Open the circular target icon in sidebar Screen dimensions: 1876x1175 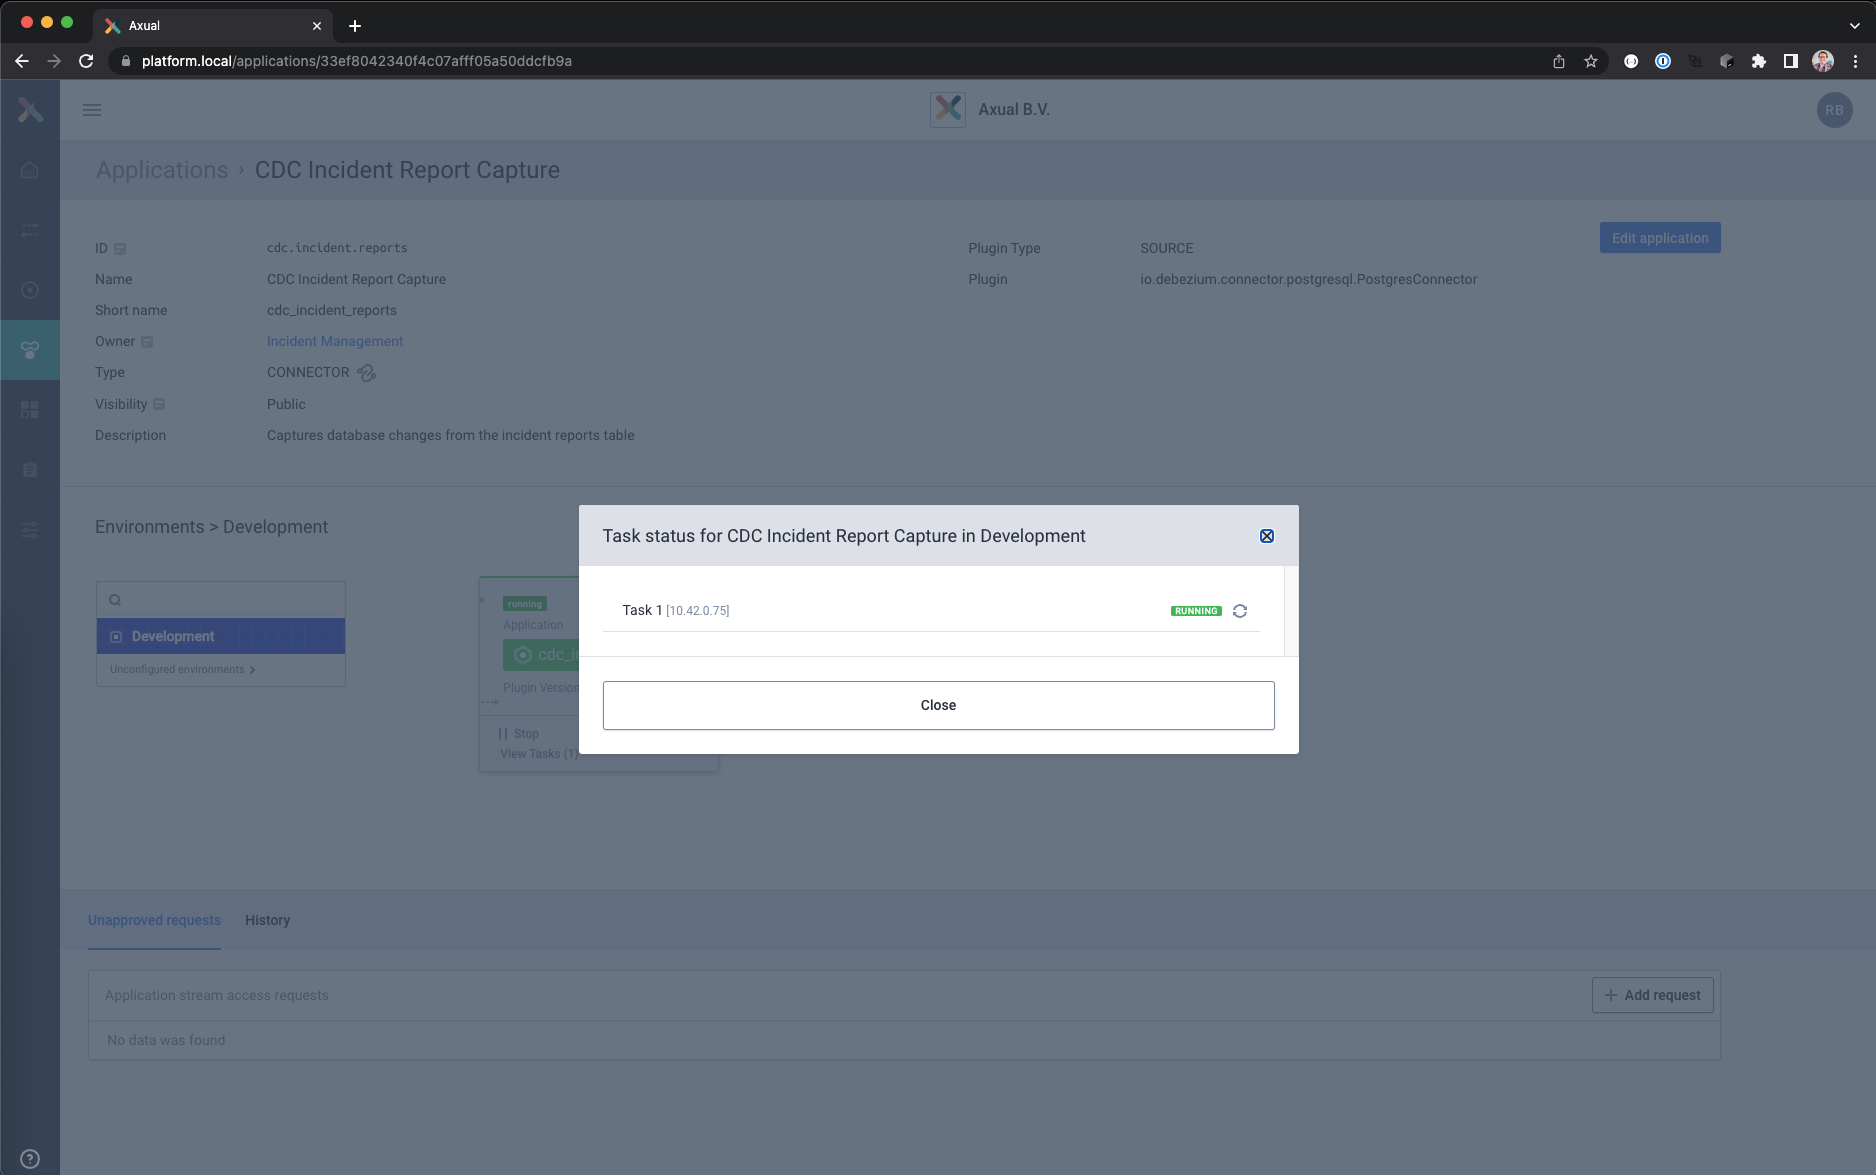[x=30, y=290]
